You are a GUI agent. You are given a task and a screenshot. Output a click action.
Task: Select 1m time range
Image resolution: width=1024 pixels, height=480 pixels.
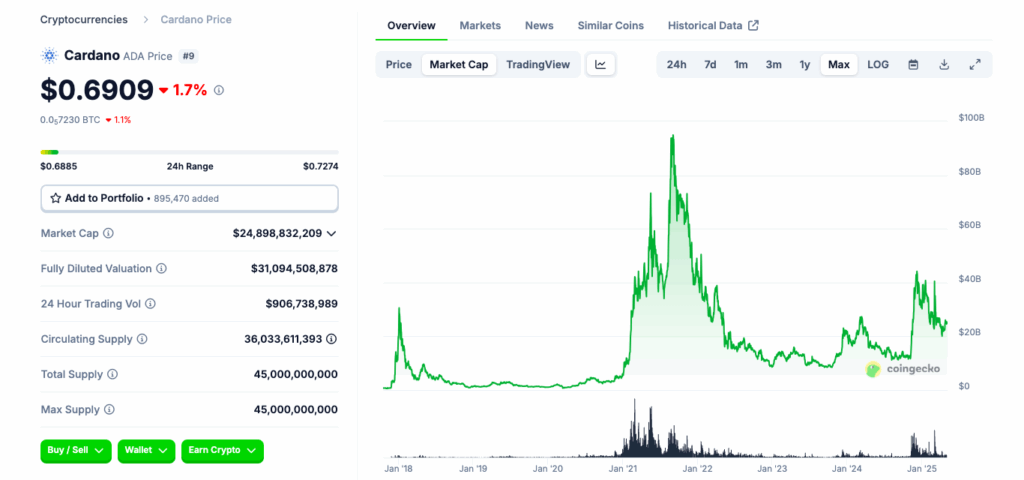[741, 65]
